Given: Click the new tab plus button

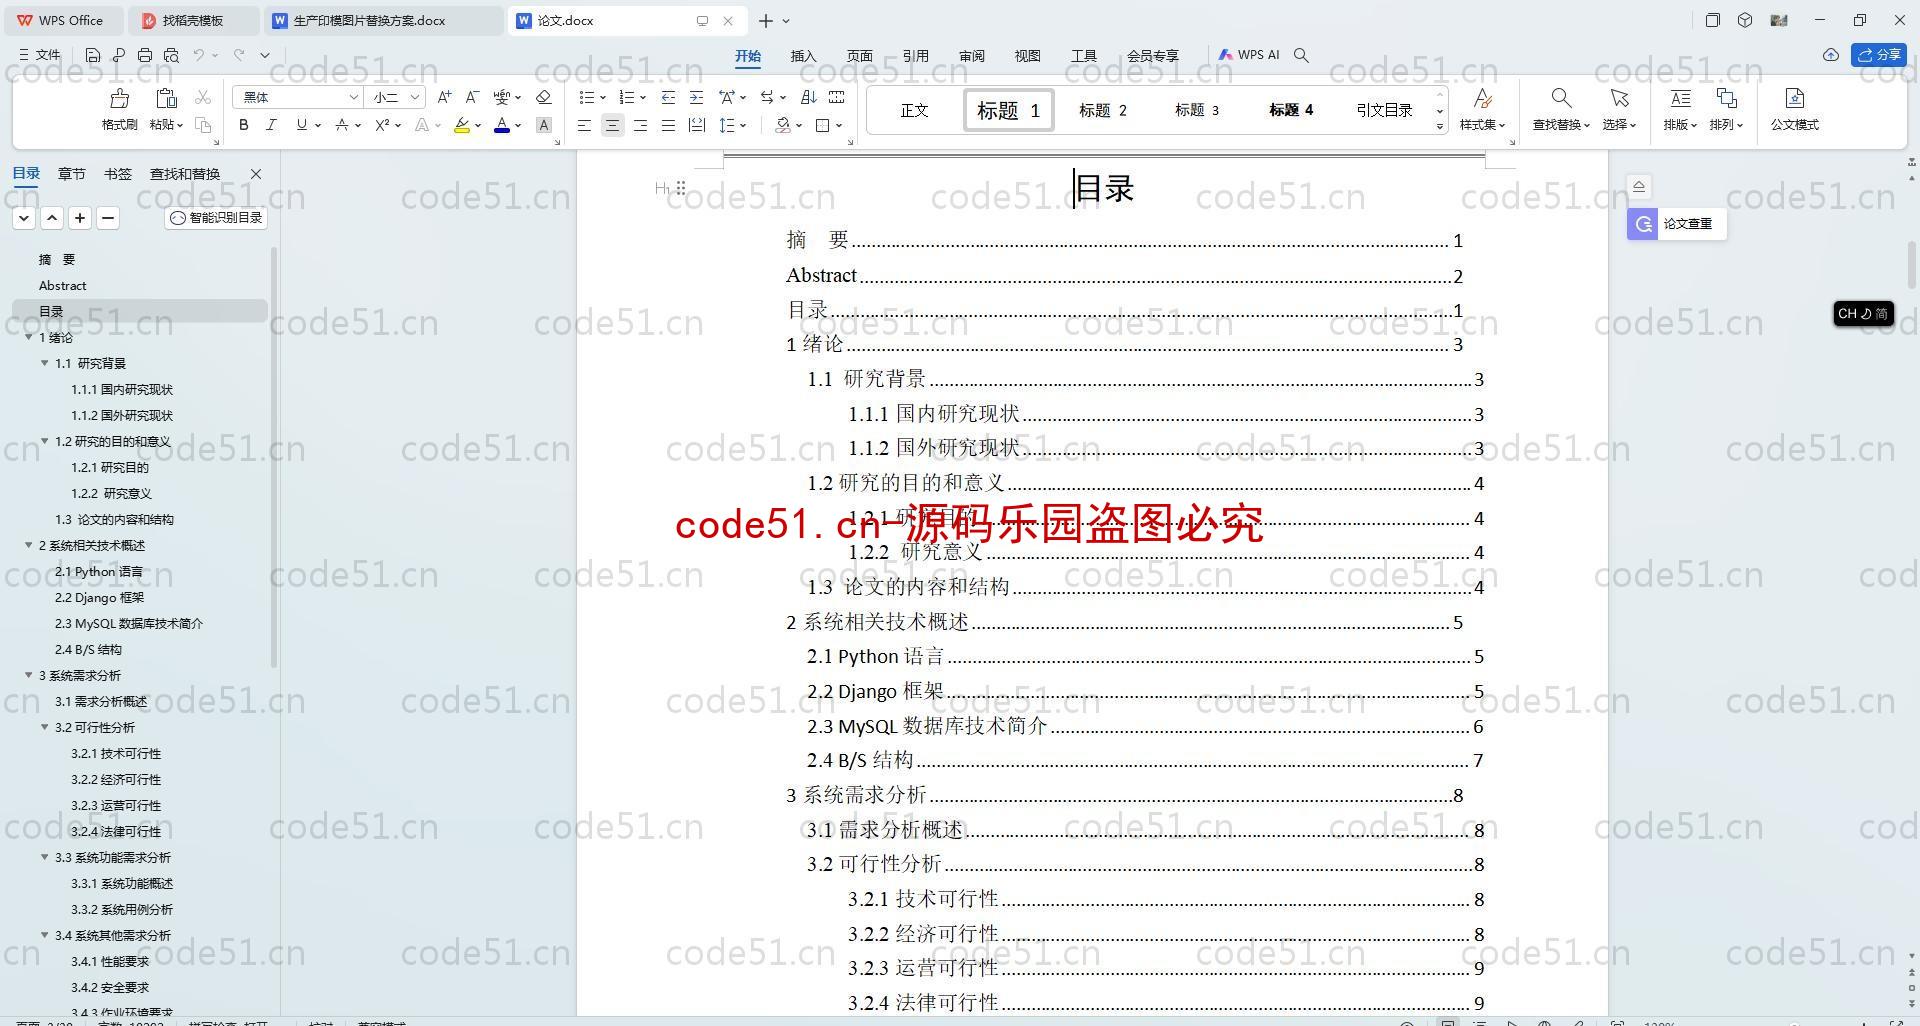Looking at the screenshot, I should [x=765, y=20].
